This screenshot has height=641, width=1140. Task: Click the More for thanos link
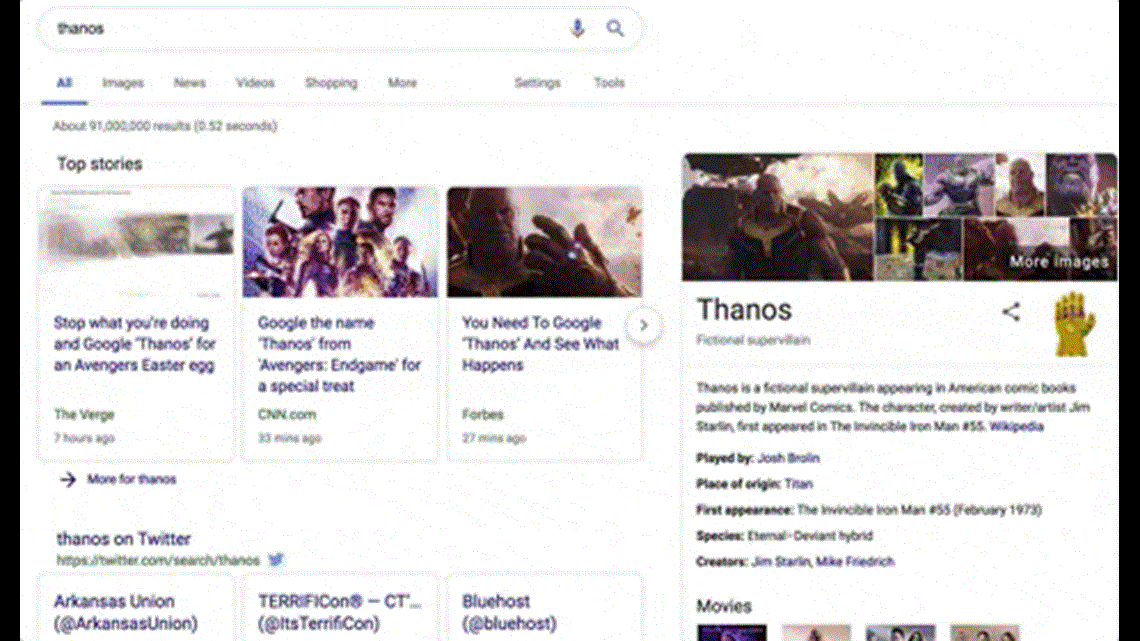(x=132, y=479)
